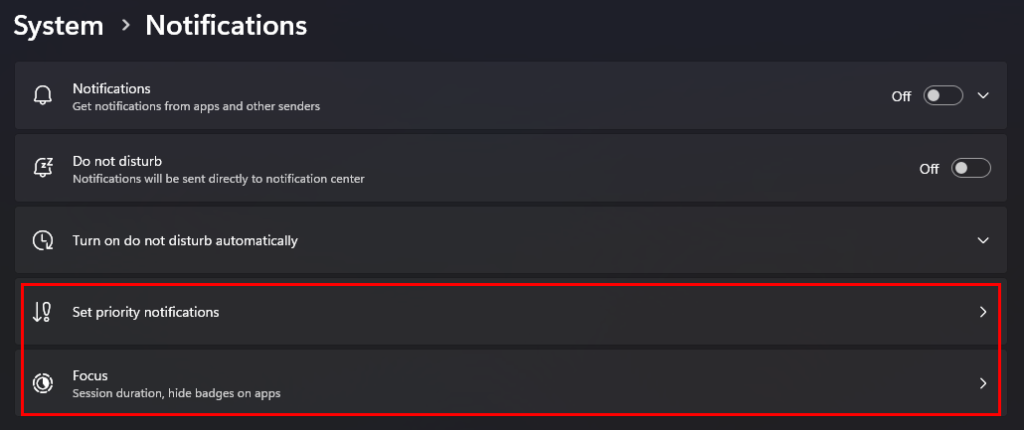Image resolution: width=1024 pixels, height=430 pixels.
Task: Click the bell icon in Notifications row
Action: coord(42,96)
